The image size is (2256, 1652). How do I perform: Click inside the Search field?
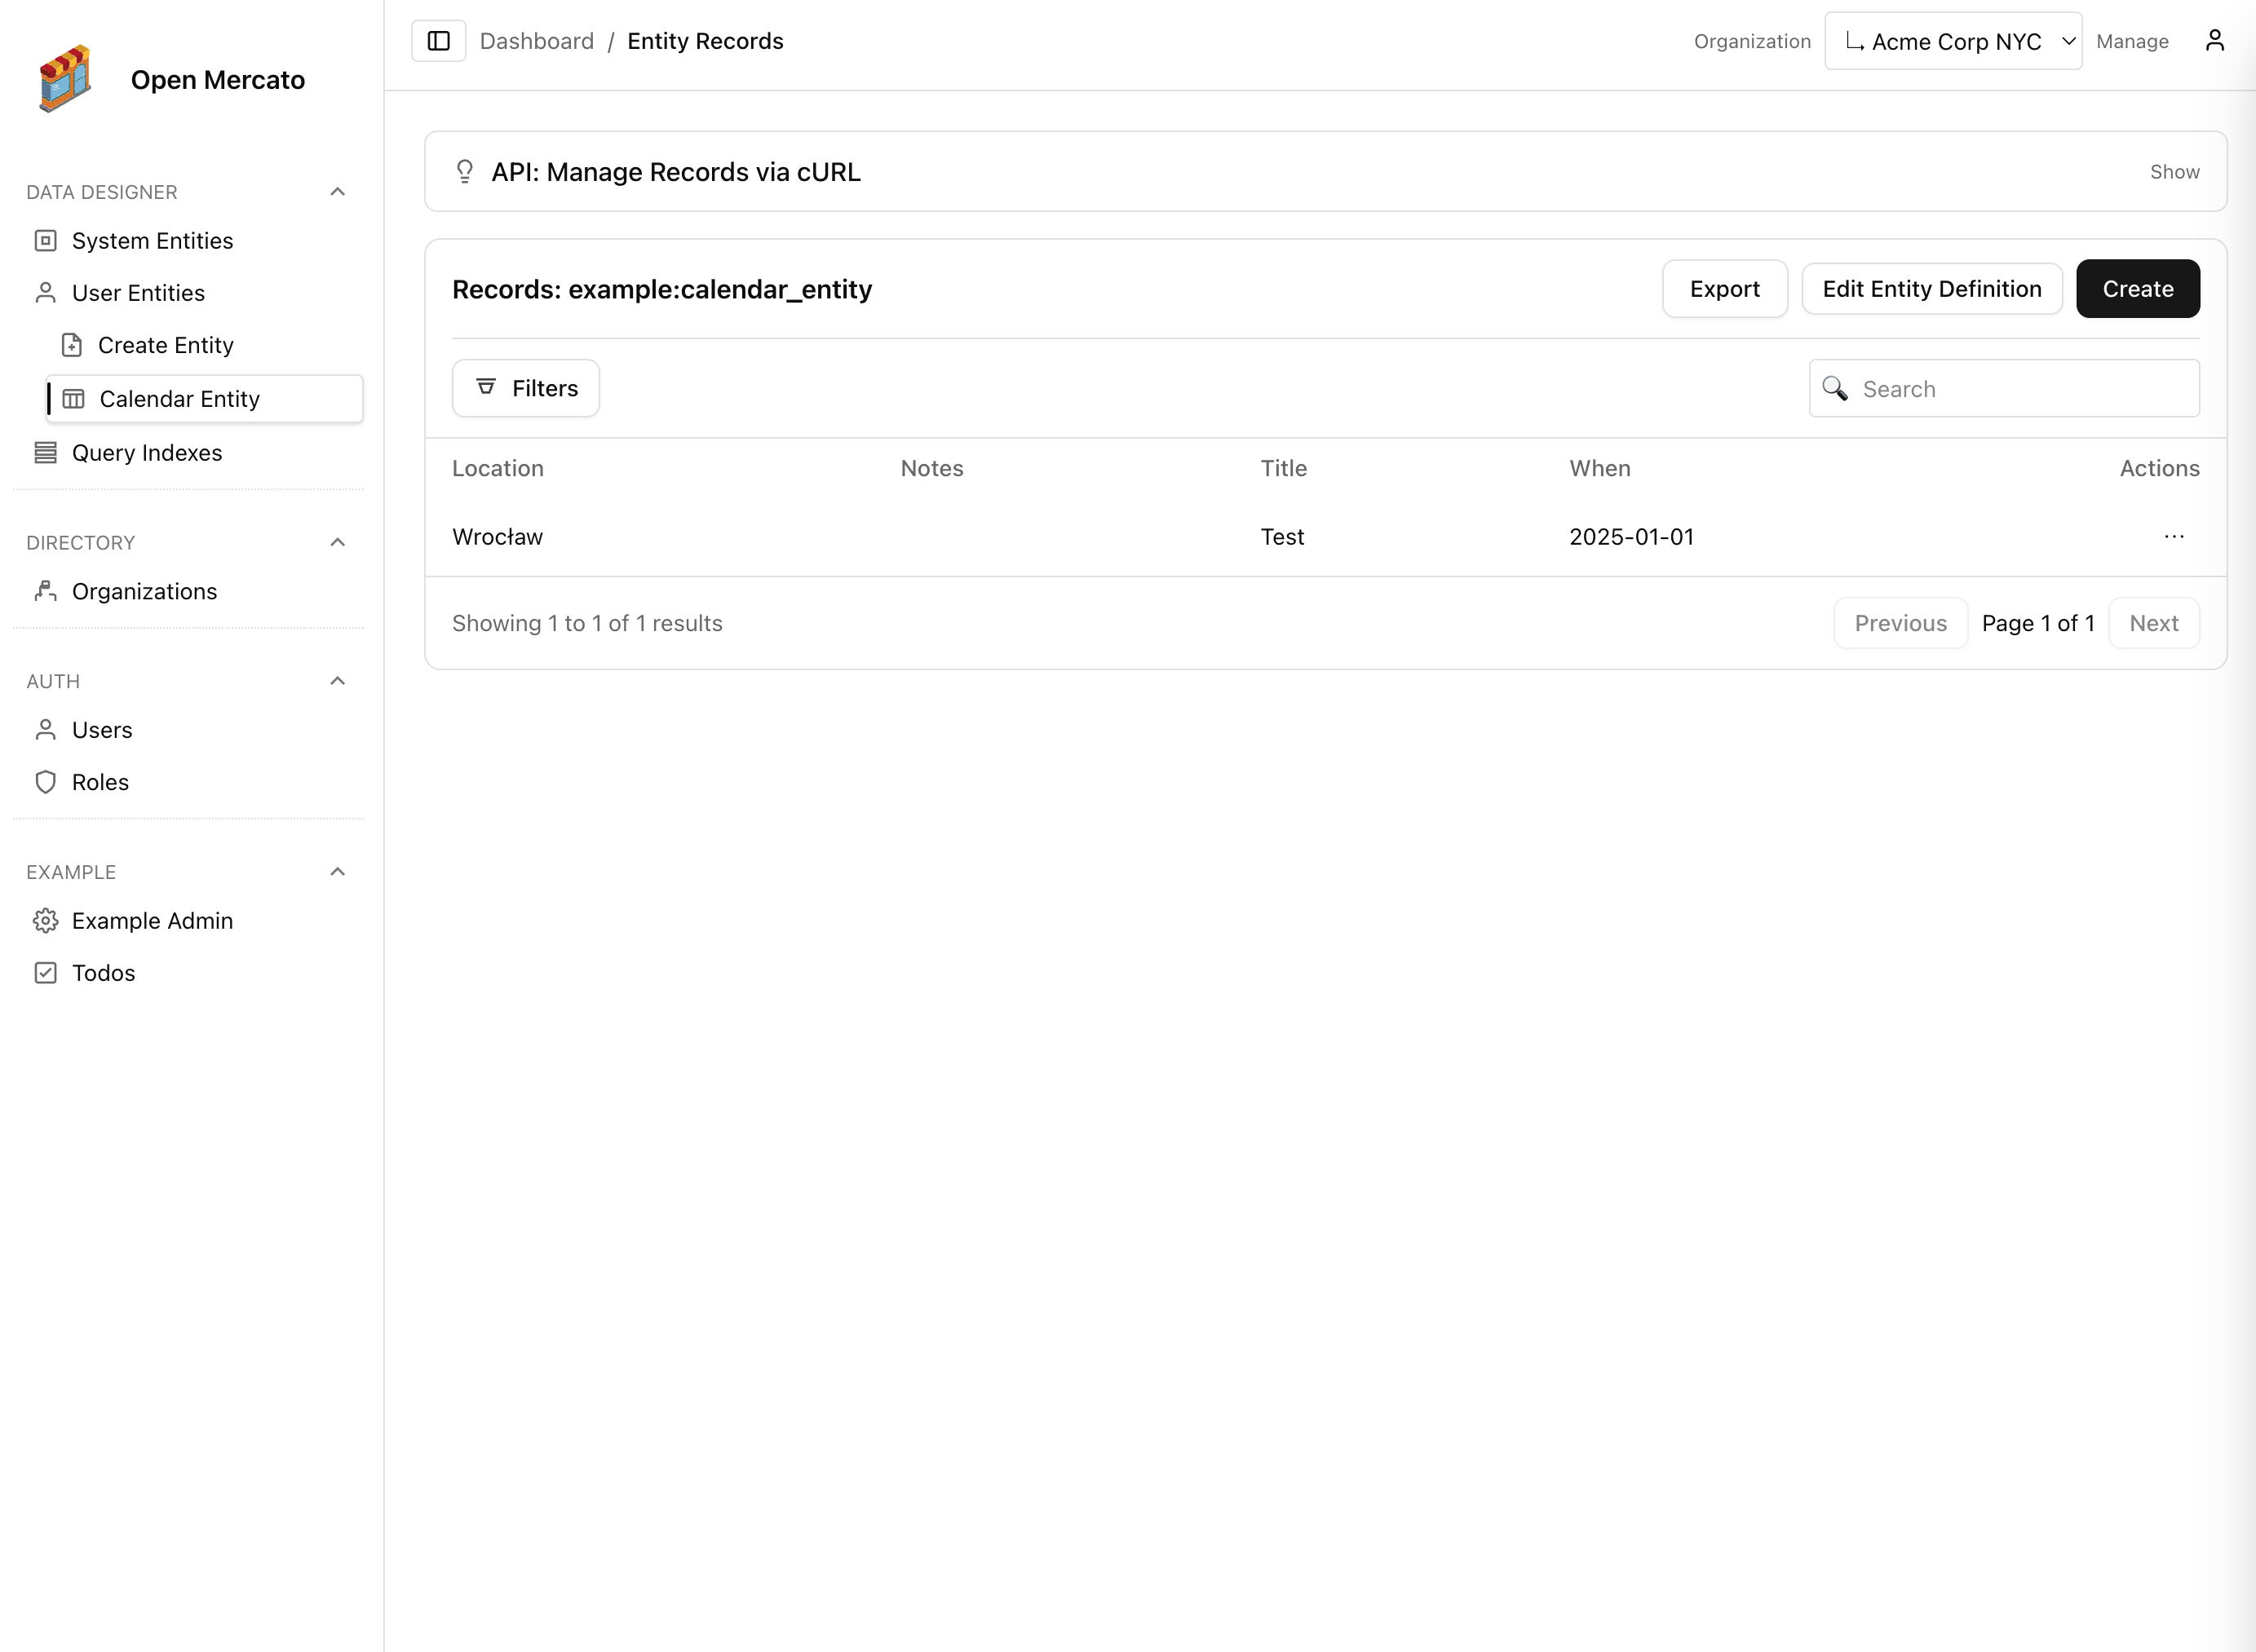[2010, 389]
